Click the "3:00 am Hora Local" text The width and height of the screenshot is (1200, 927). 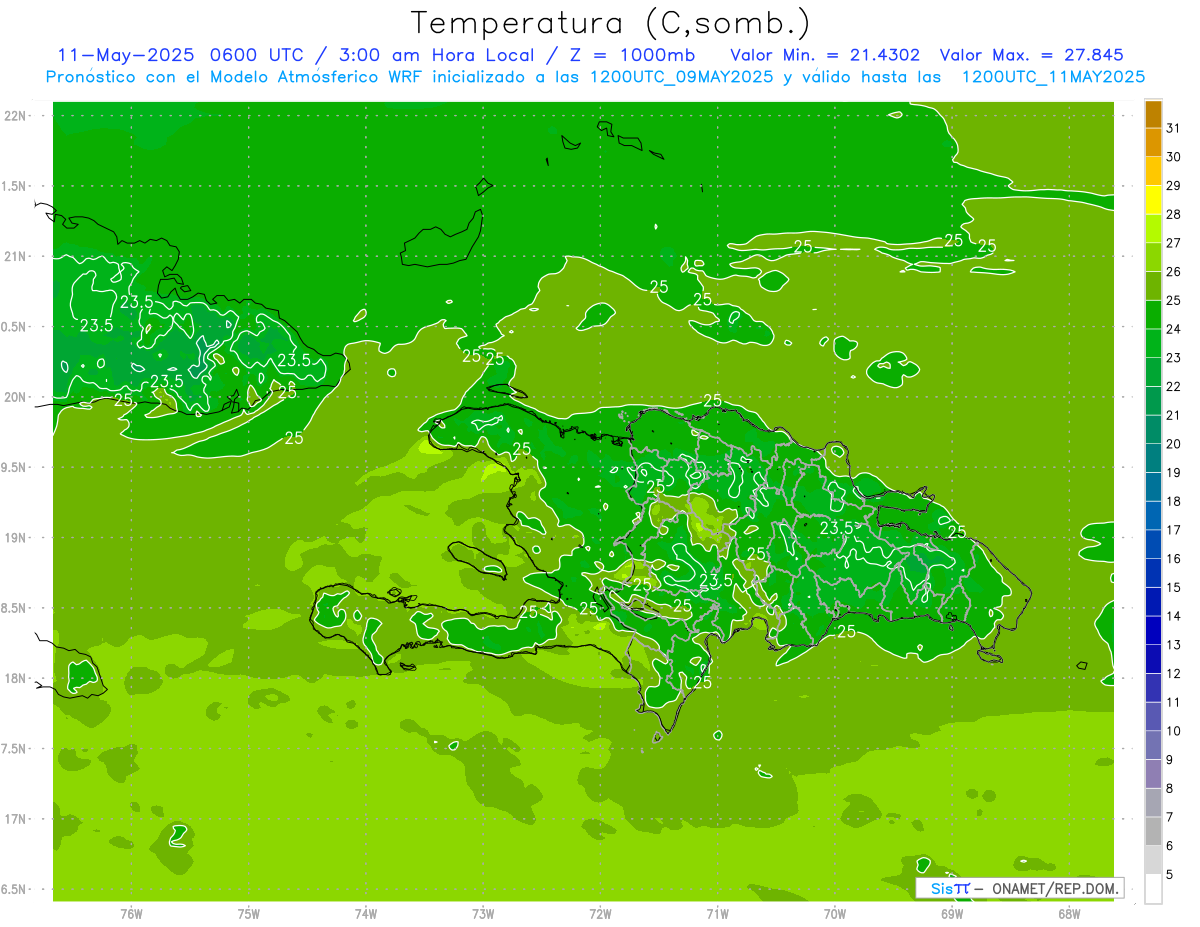click(440, 55)
